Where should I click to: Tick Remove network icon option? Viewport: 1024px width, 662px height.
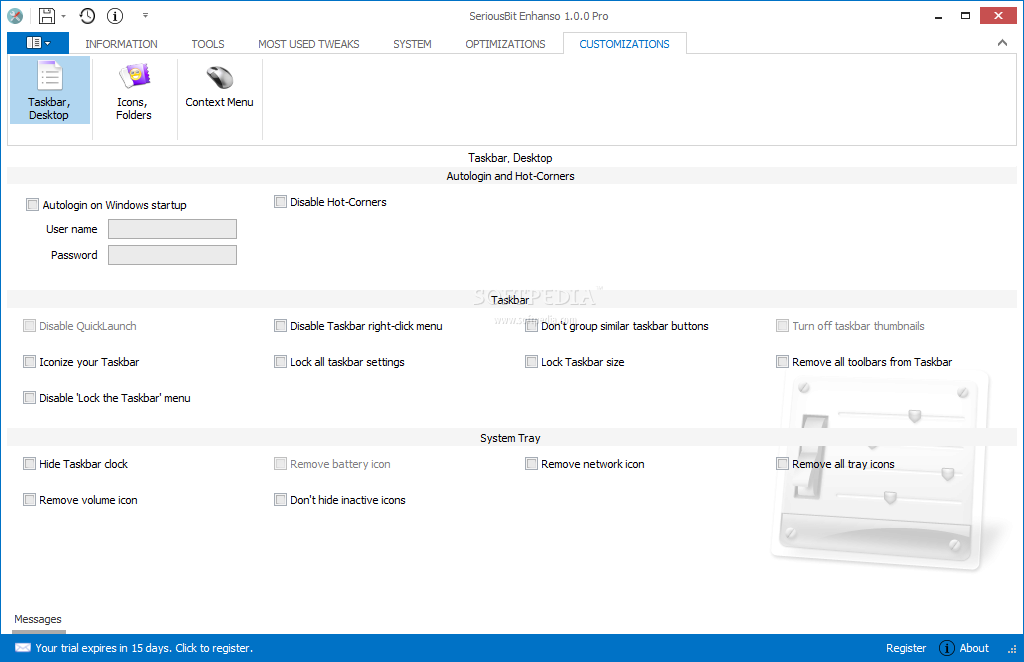point(532,464)
